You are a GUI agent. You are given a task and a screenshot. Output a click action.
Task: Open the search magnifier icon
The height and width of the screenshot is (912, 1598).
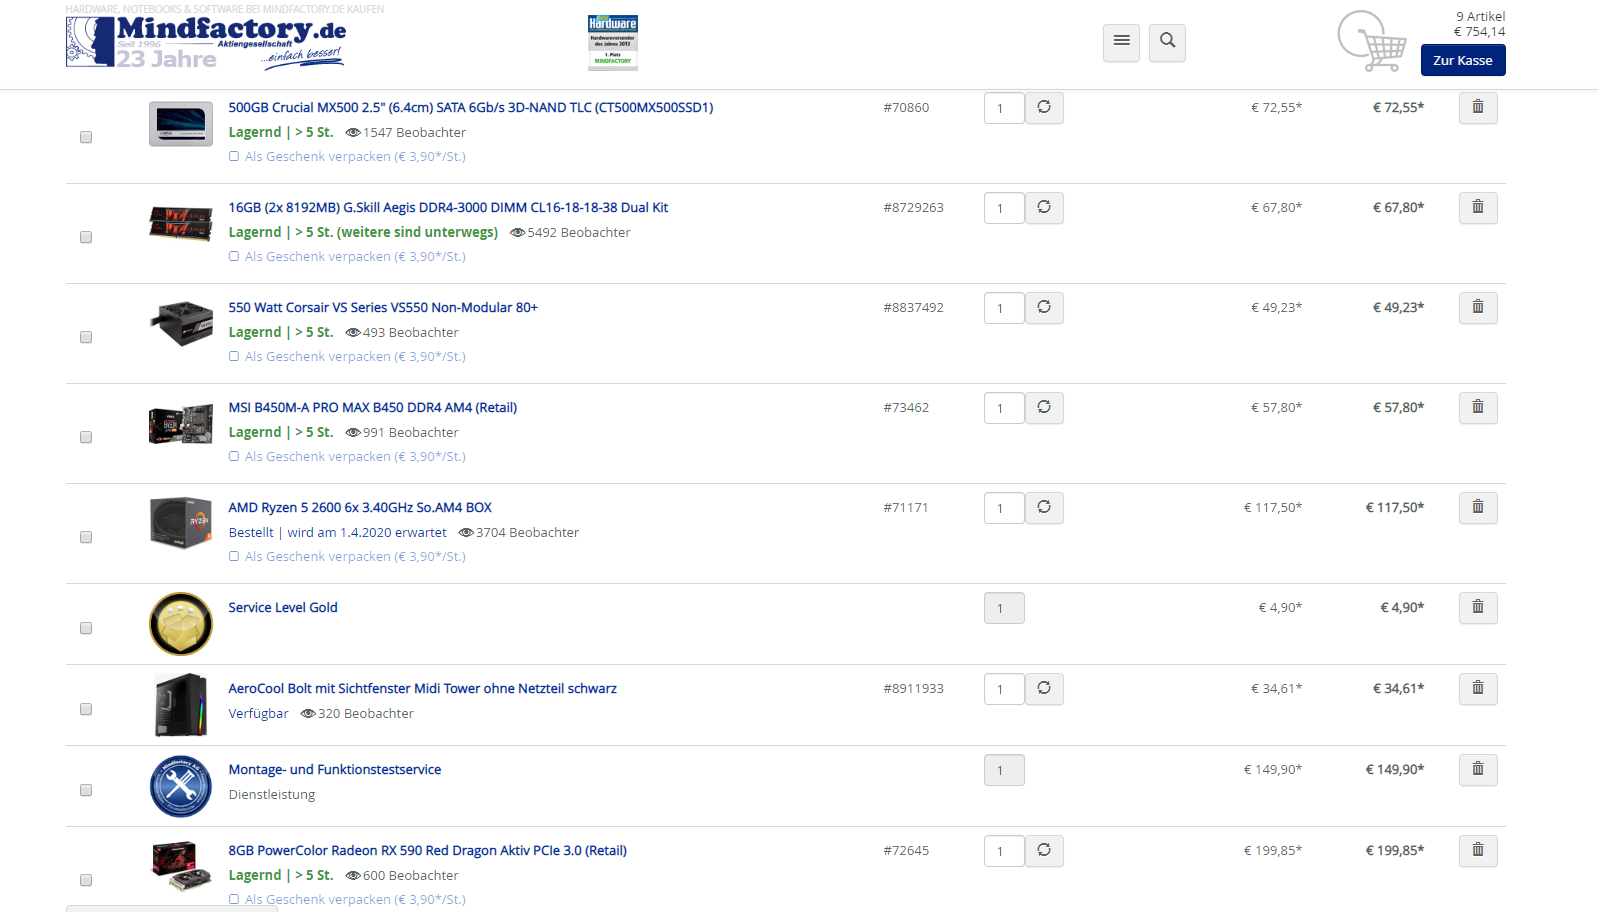(x=1167, y=43)
